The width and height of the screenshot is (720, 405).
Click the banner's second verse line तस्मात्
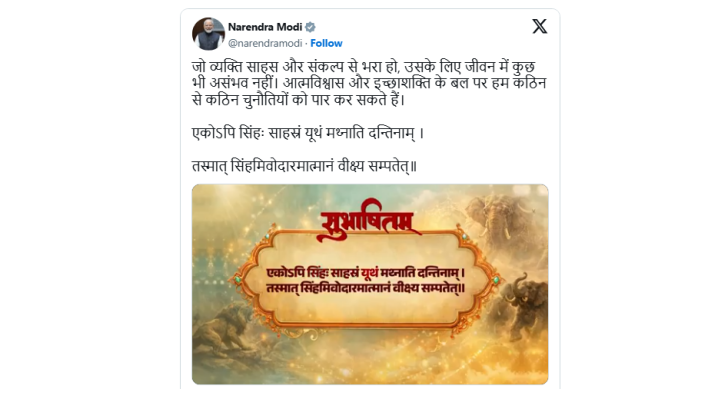pos(366,288)
